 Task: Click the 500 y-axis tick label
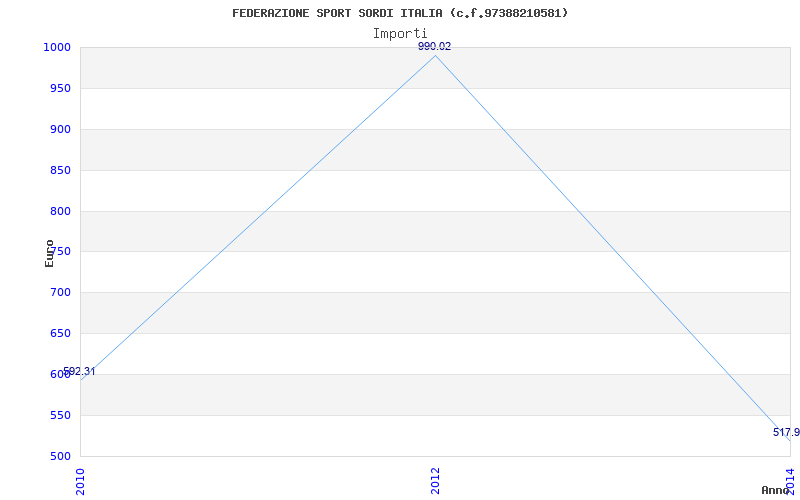(60, 456)
